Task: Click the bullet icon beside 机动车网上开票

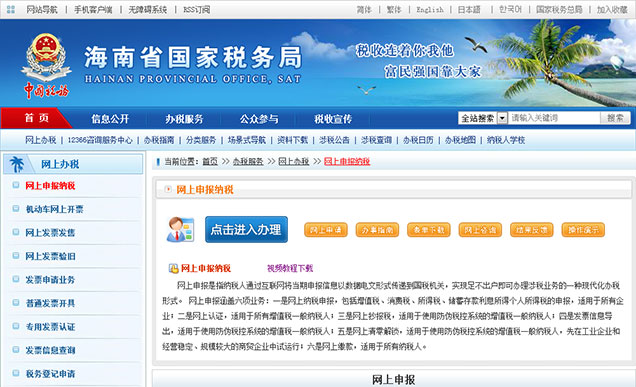Action: 16,209
